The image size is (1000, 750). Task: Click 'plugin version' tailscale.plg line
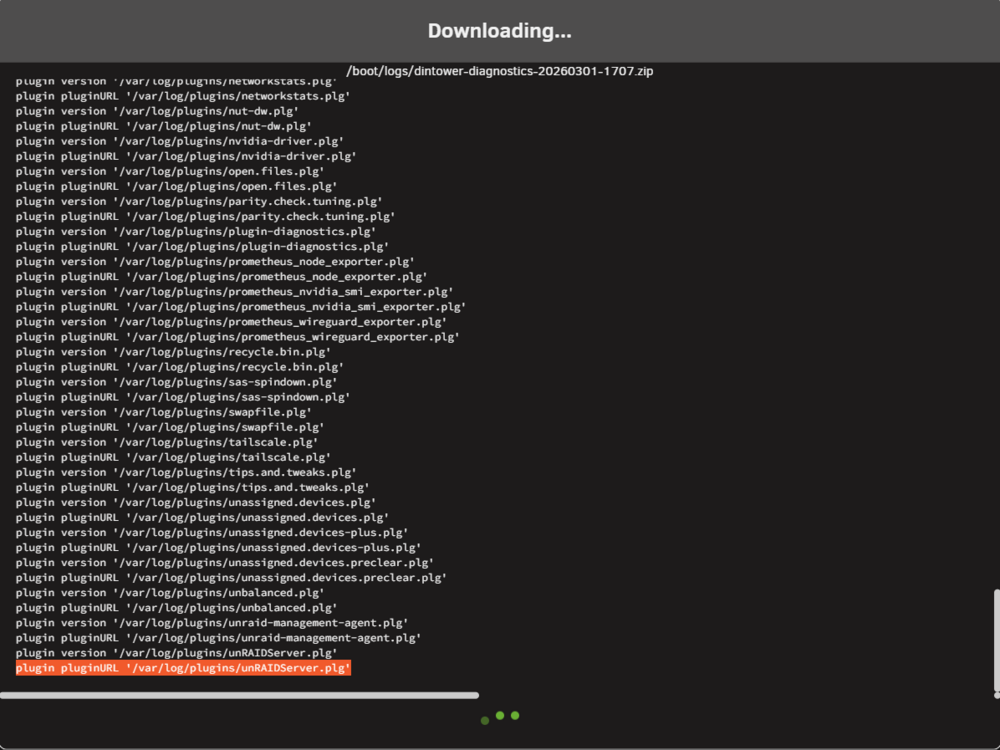click(x=167, y=442)
